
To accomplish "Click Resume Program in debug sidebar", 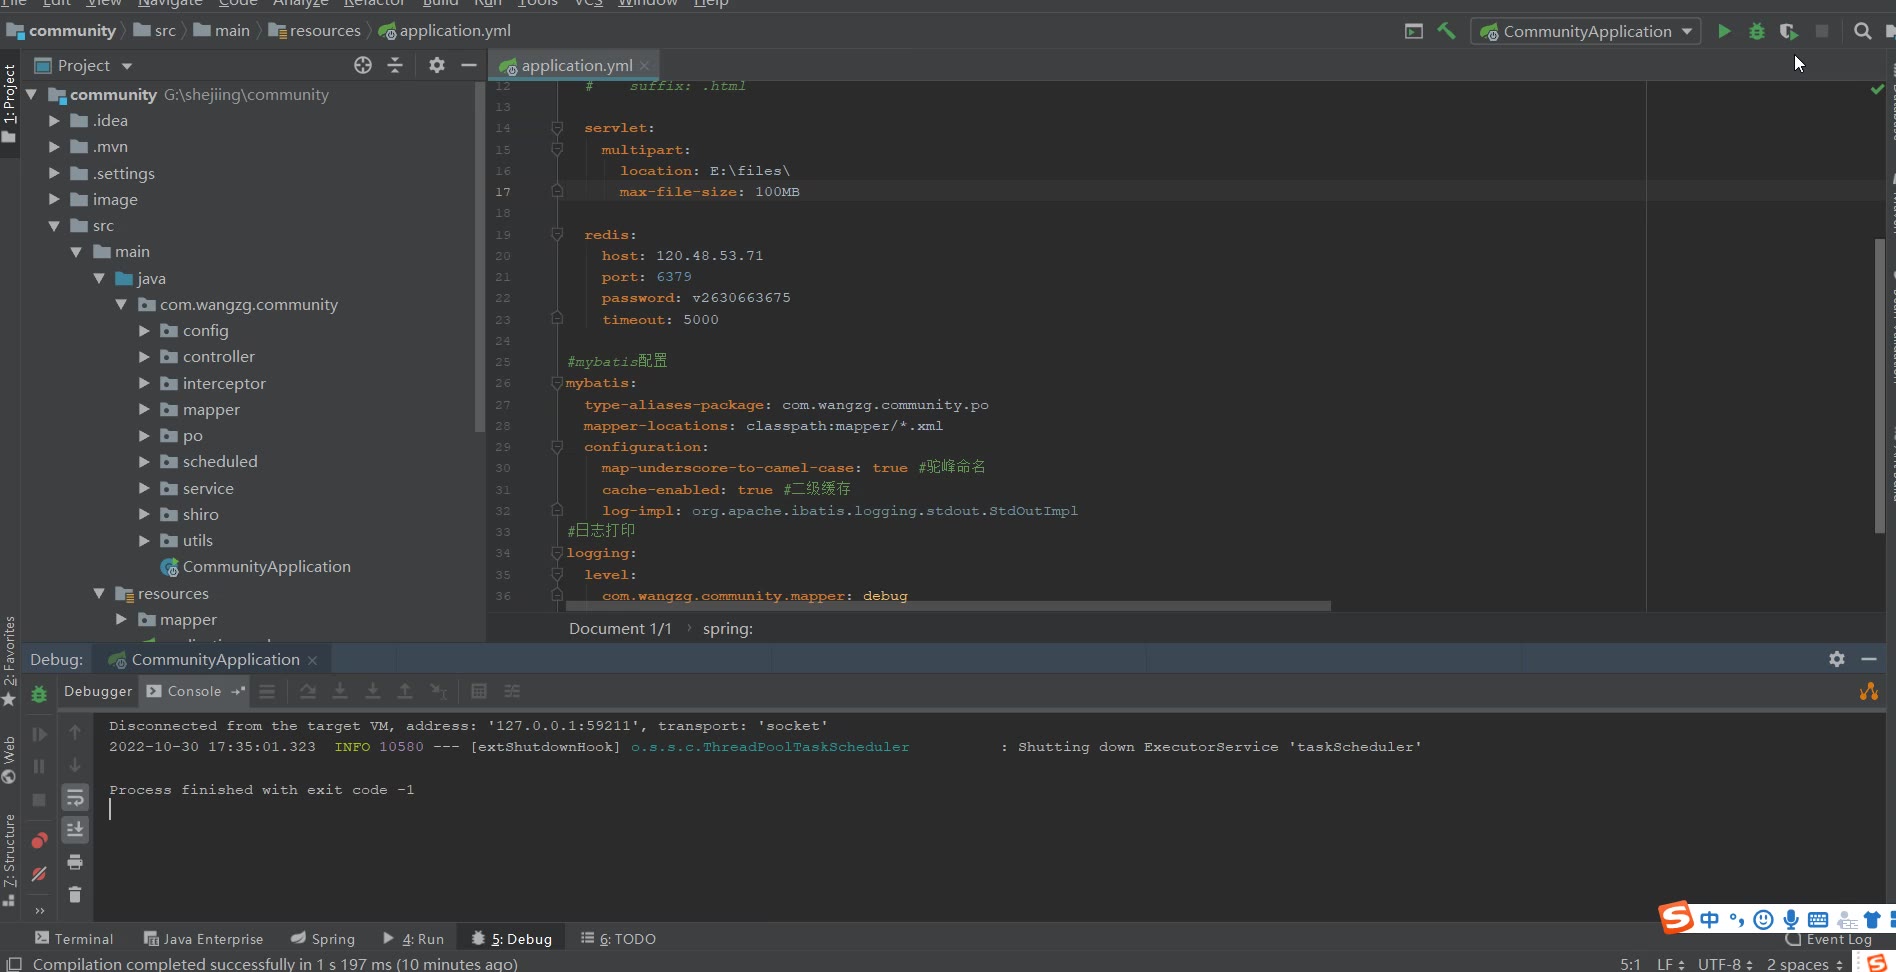I will (x=39, y=735).
